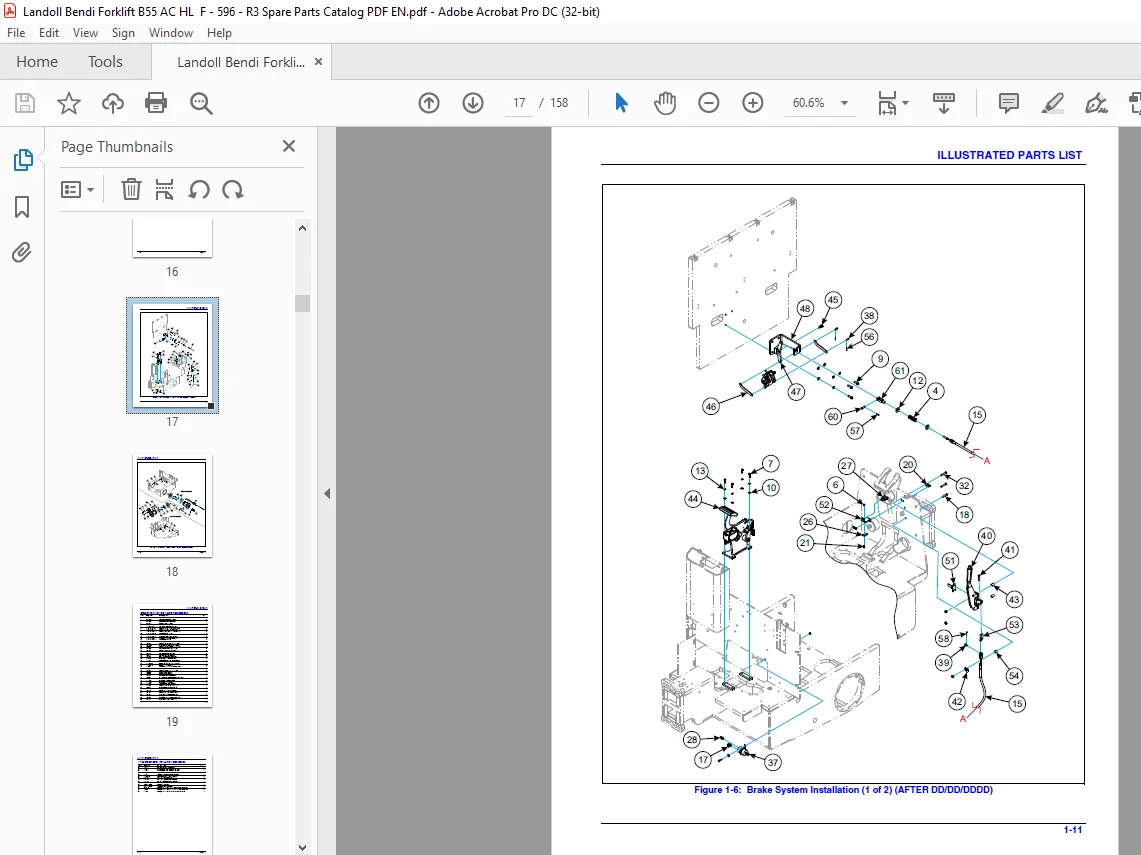Click the scrolling mode keyboard icon

944,103
